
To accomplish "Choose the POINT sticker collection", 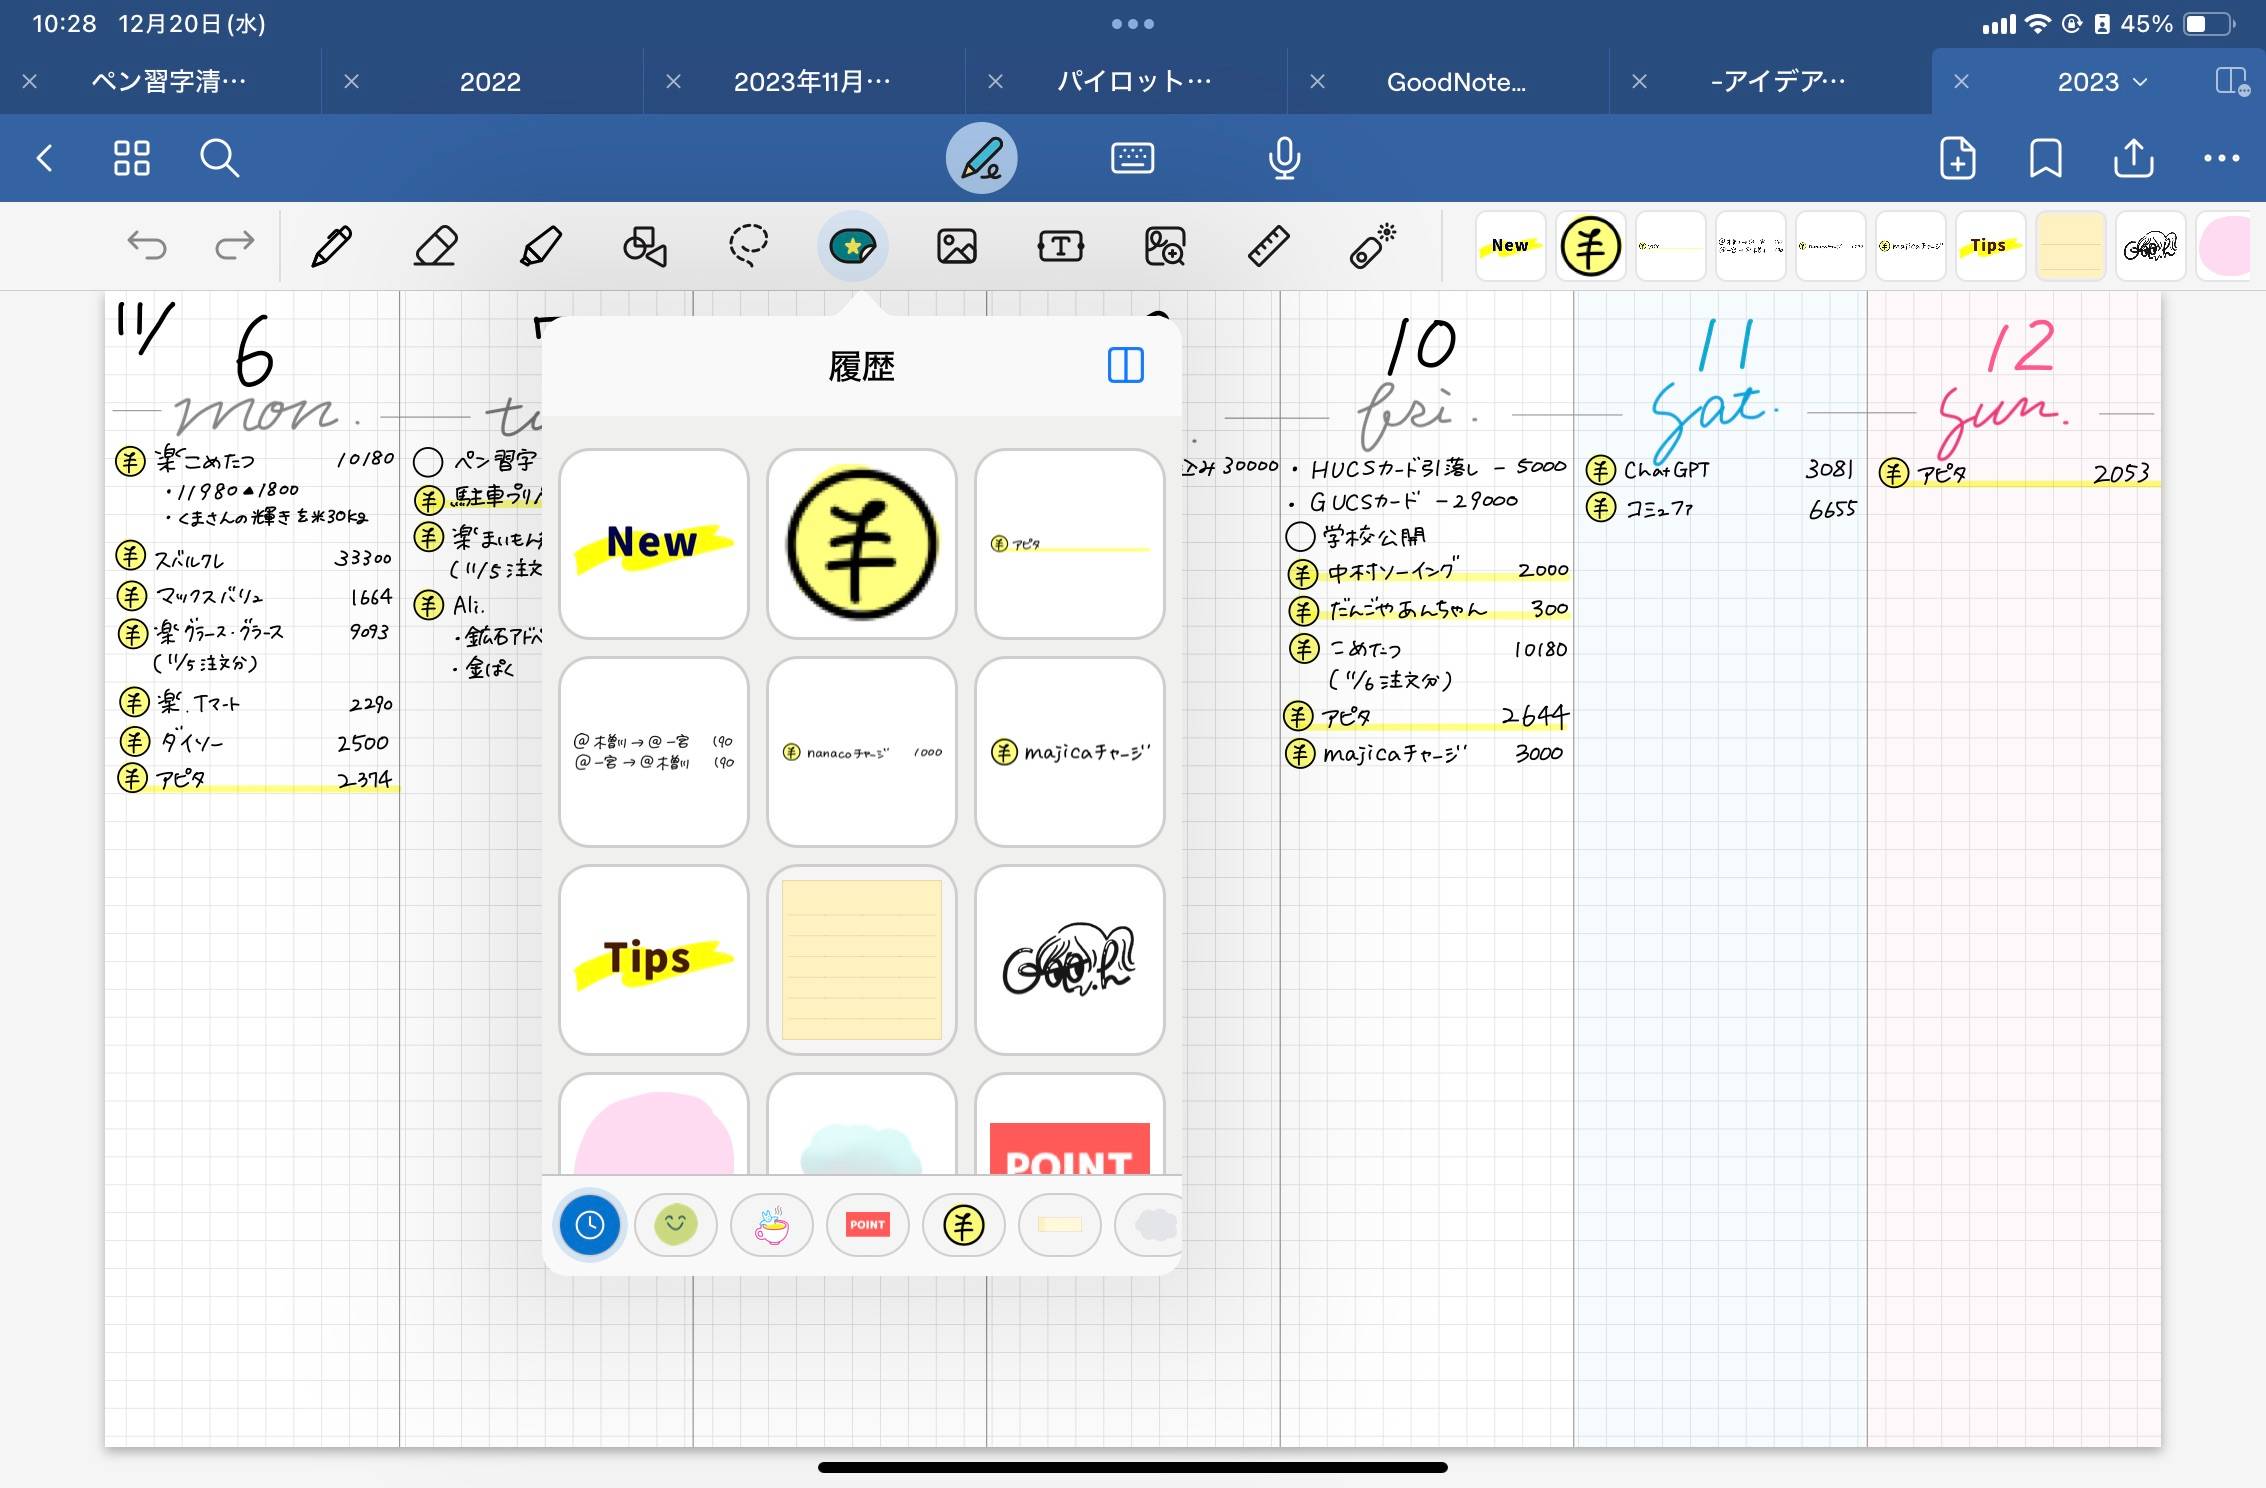I will [x=867, y=1224].
